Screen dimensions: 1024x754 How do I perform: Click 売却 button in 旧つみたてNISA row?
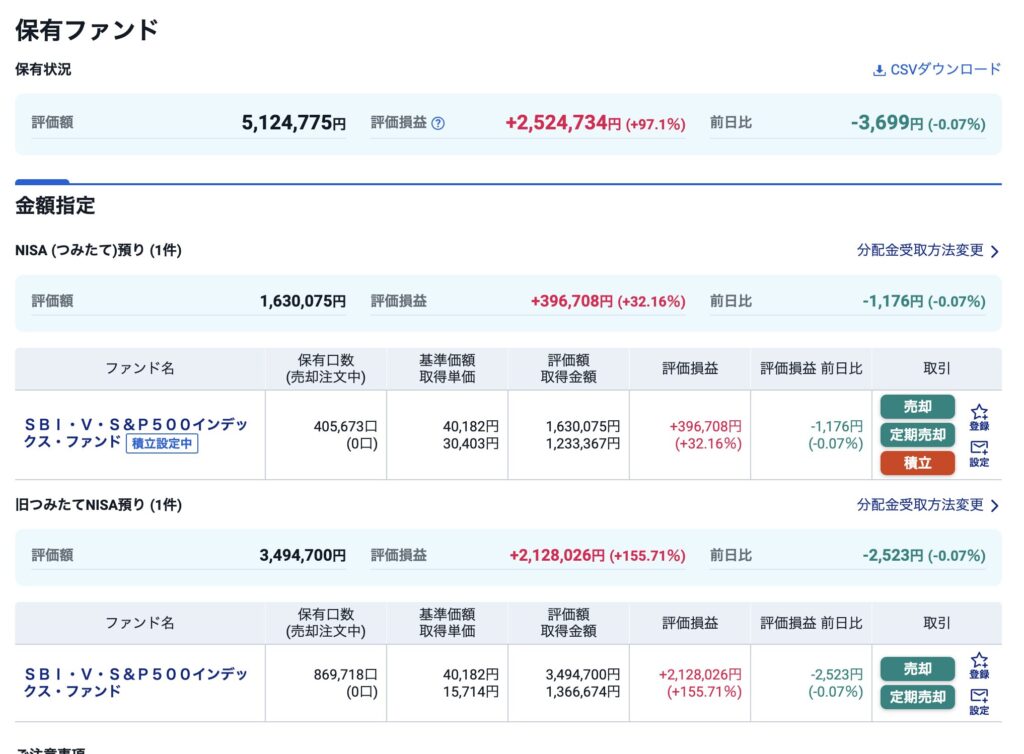click(918, 669)
